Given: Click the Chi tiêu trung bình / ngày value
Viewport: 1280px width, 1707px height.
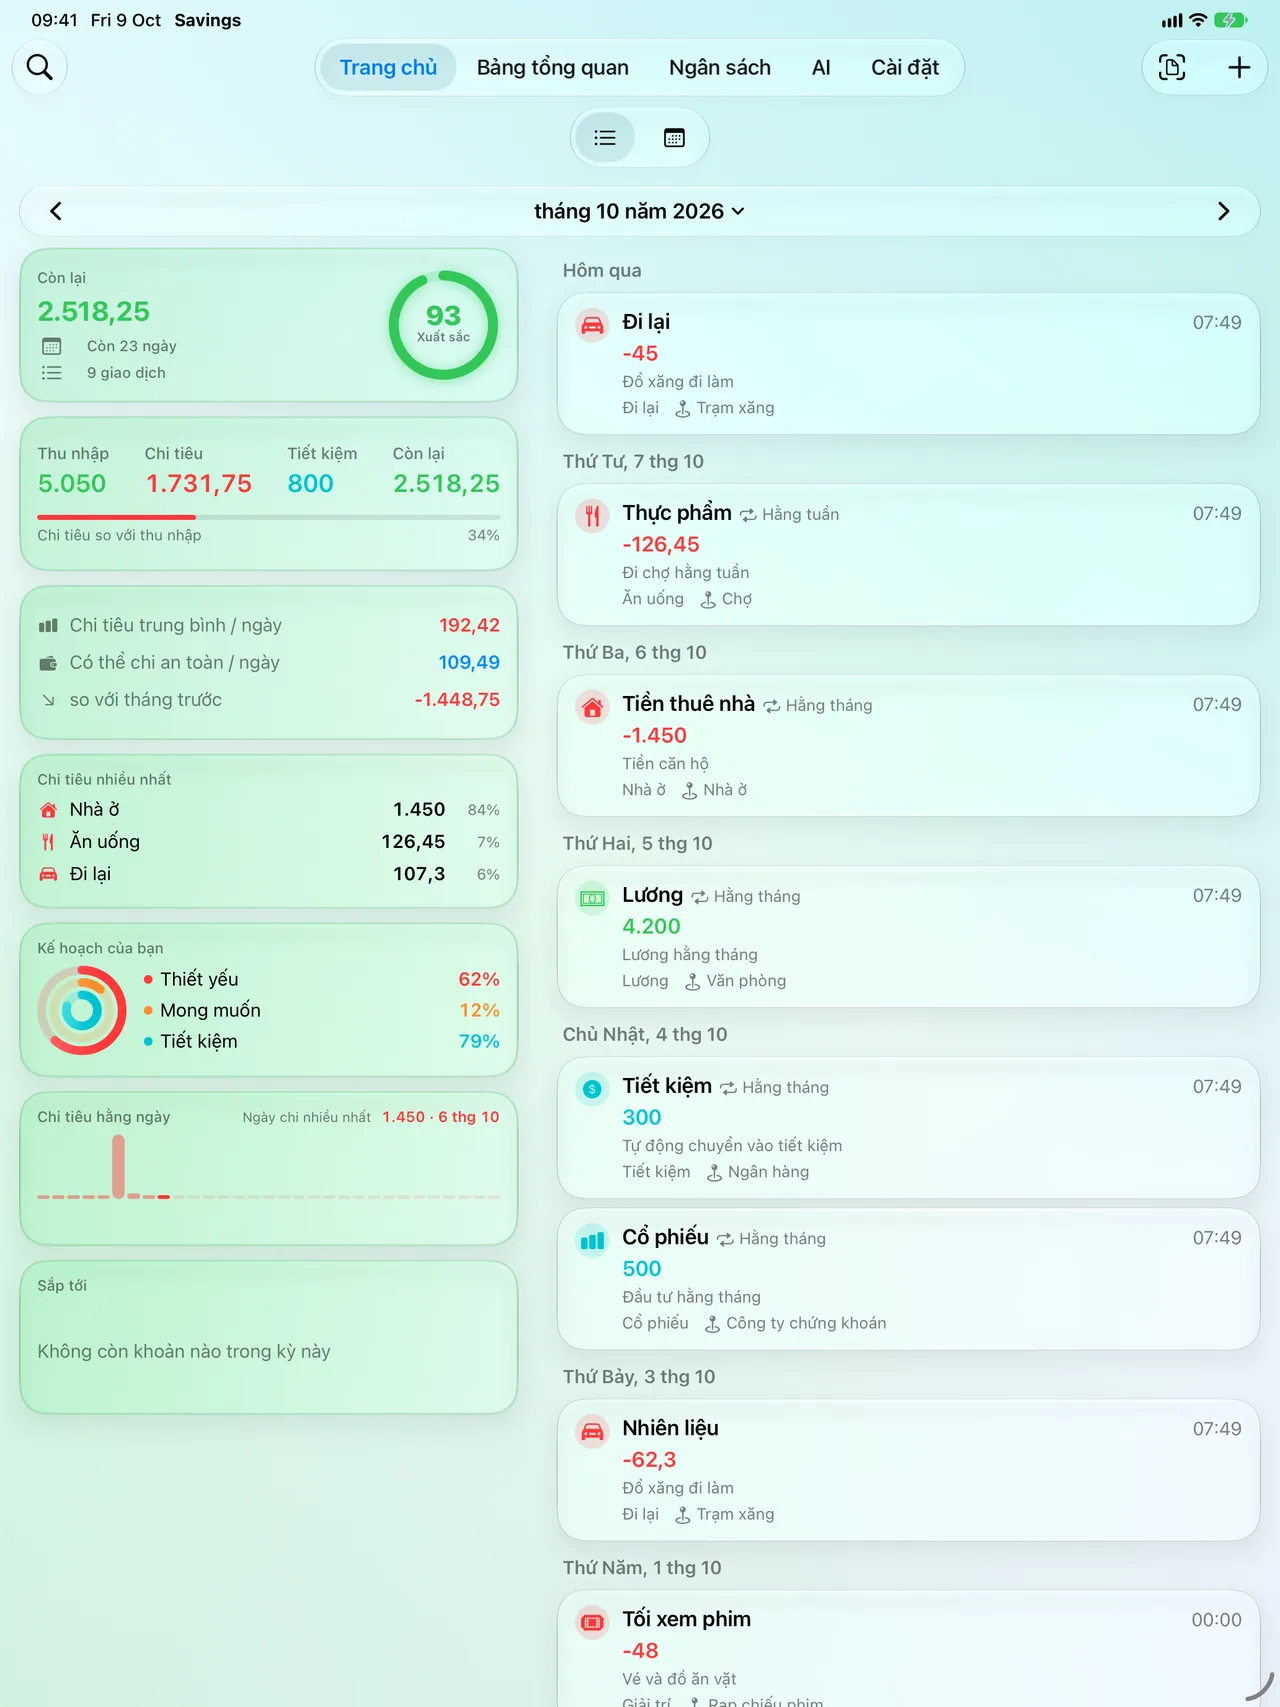Looking at the screenshot, I should [x=469, y=625].
